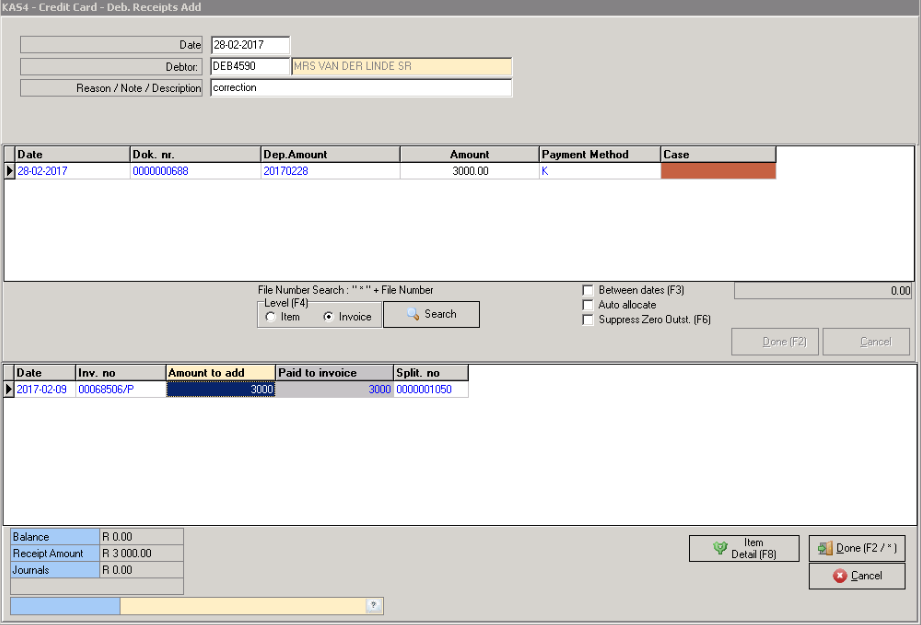Enable the Between dates (F3) checkbox
This screenshot has height=625, width=921.
point(588,291)
